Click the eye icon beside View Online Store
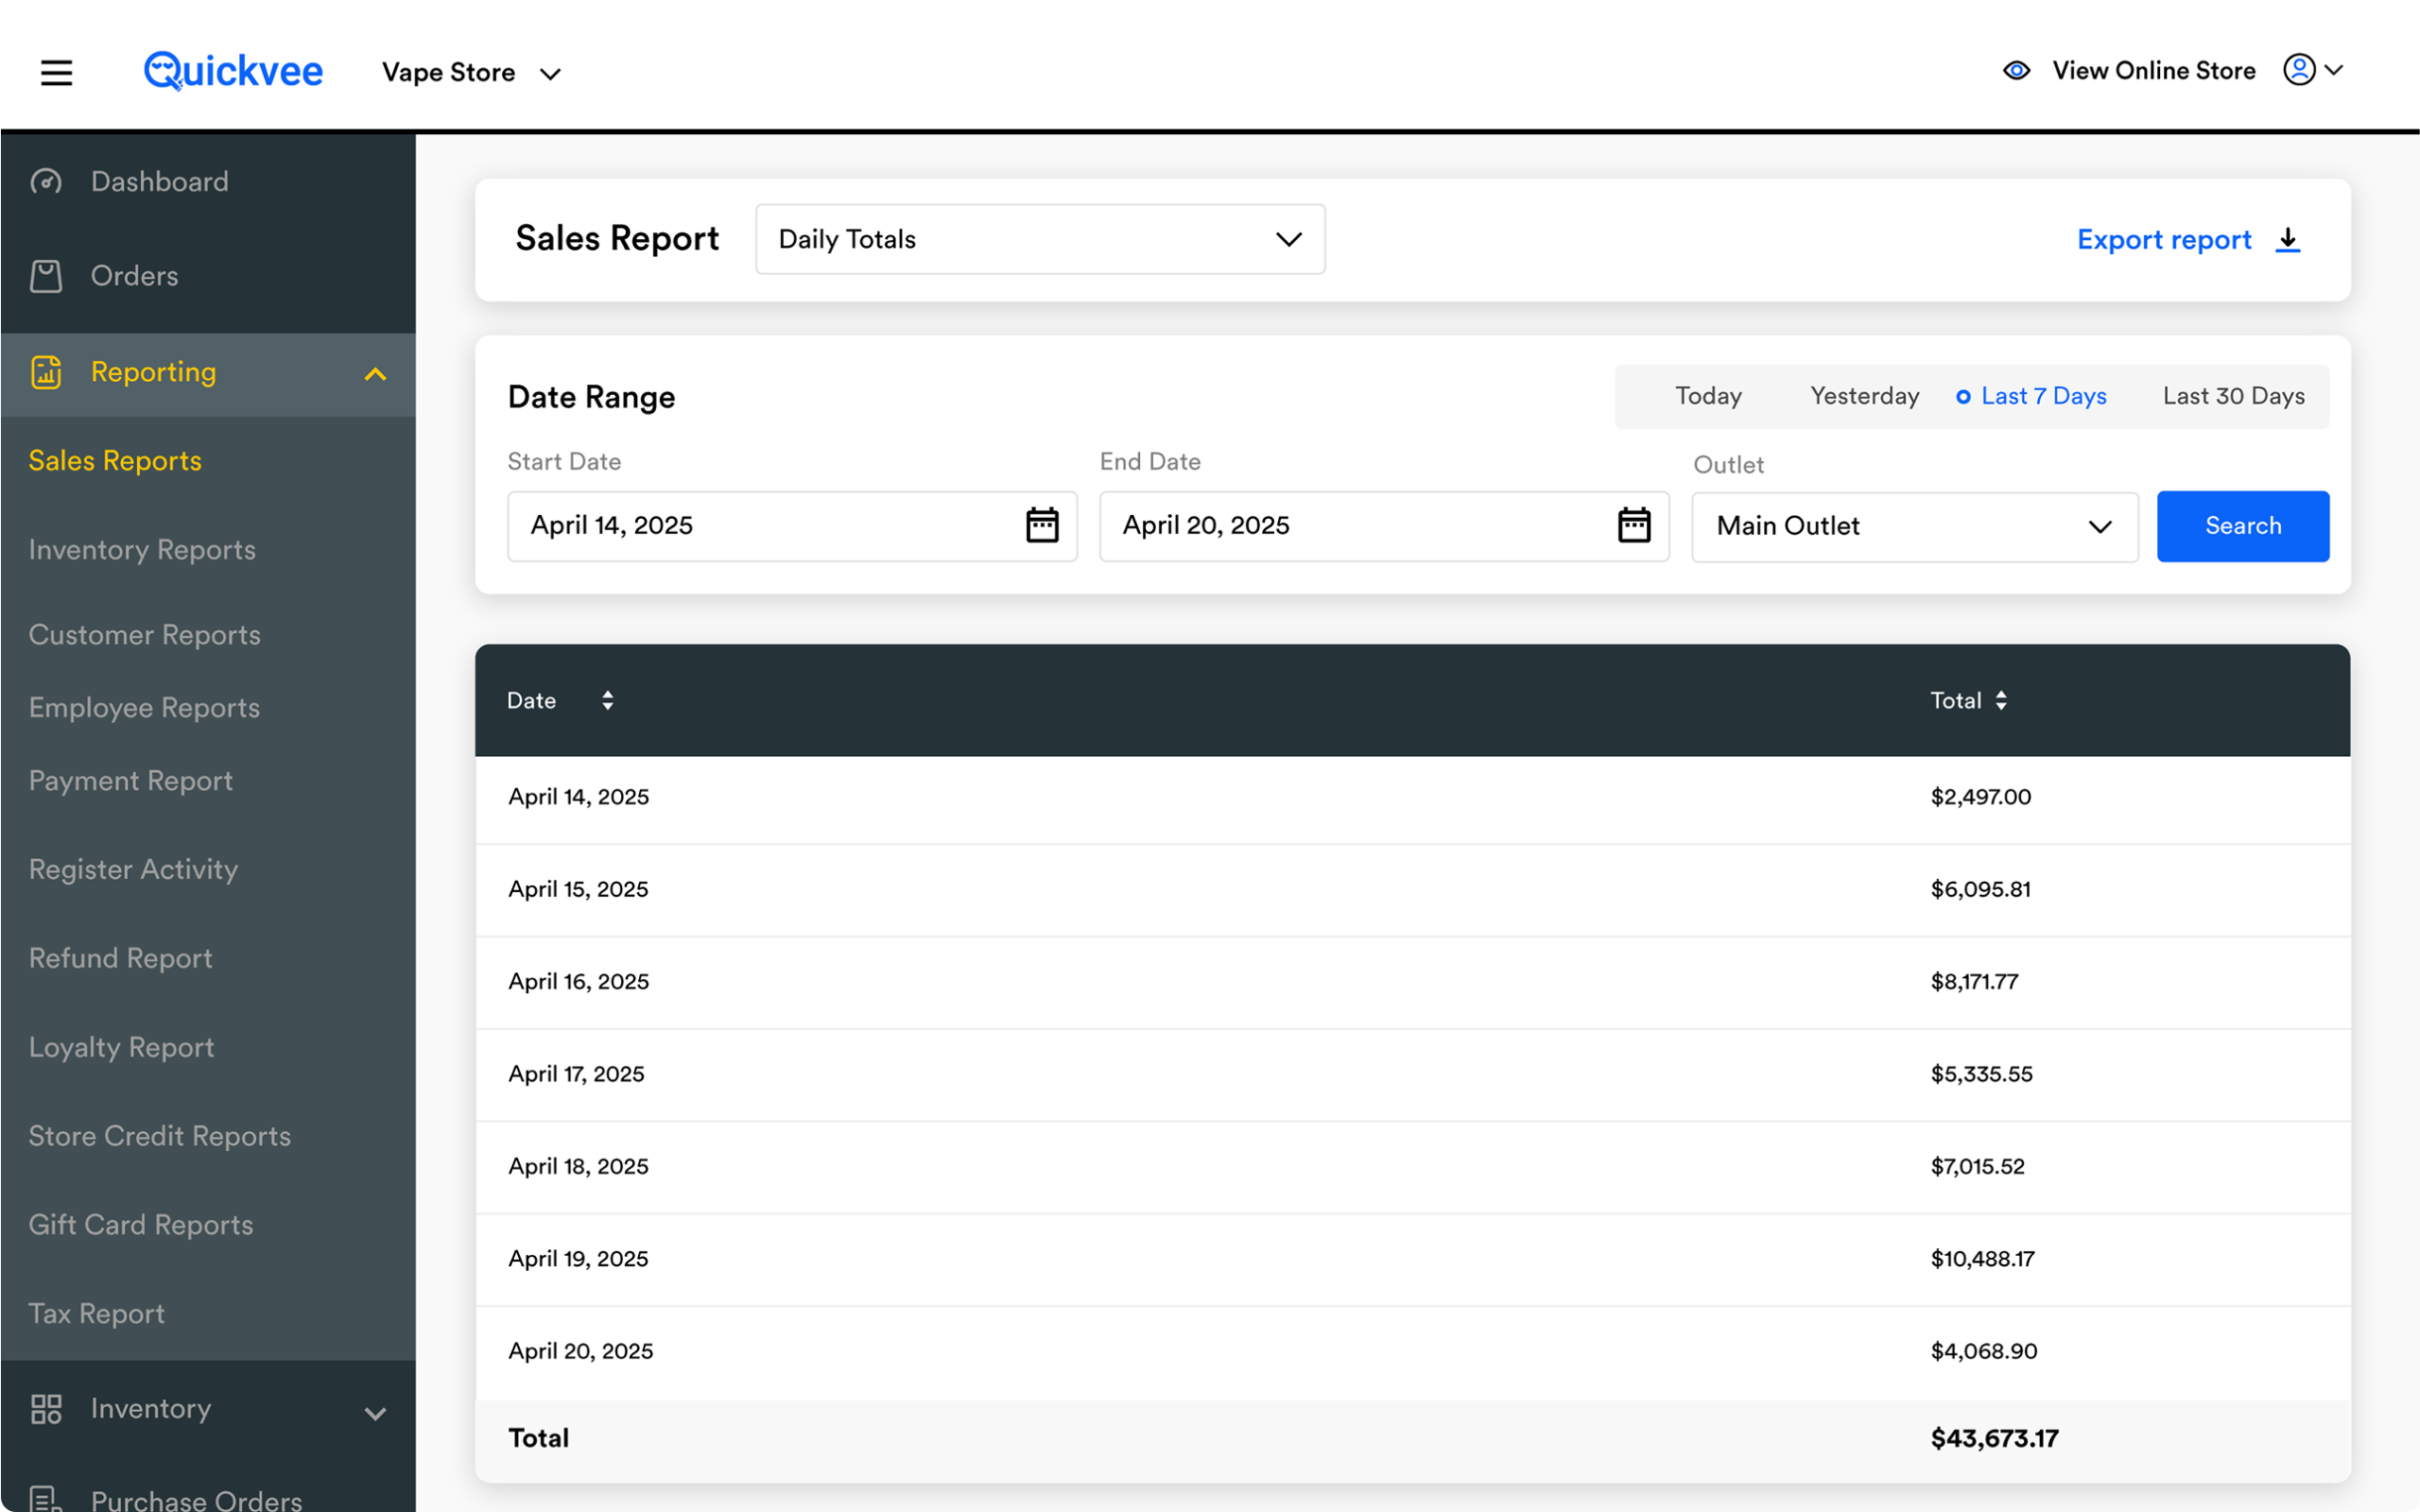The width and height of the screenshot is (2420, 1512). [x=2016, y=71]
